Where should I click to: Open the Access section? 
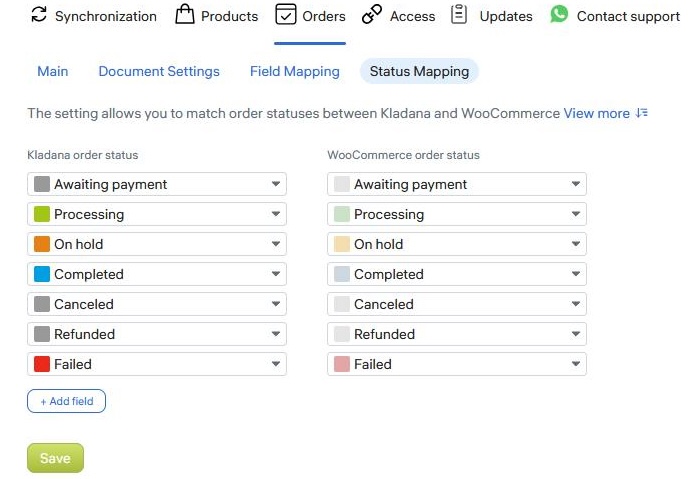(398, 16)
